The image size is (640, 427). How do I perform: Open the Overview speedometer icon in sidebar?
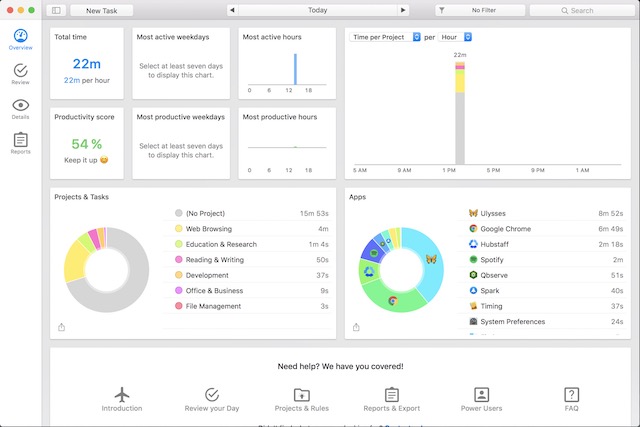point(20,36)
